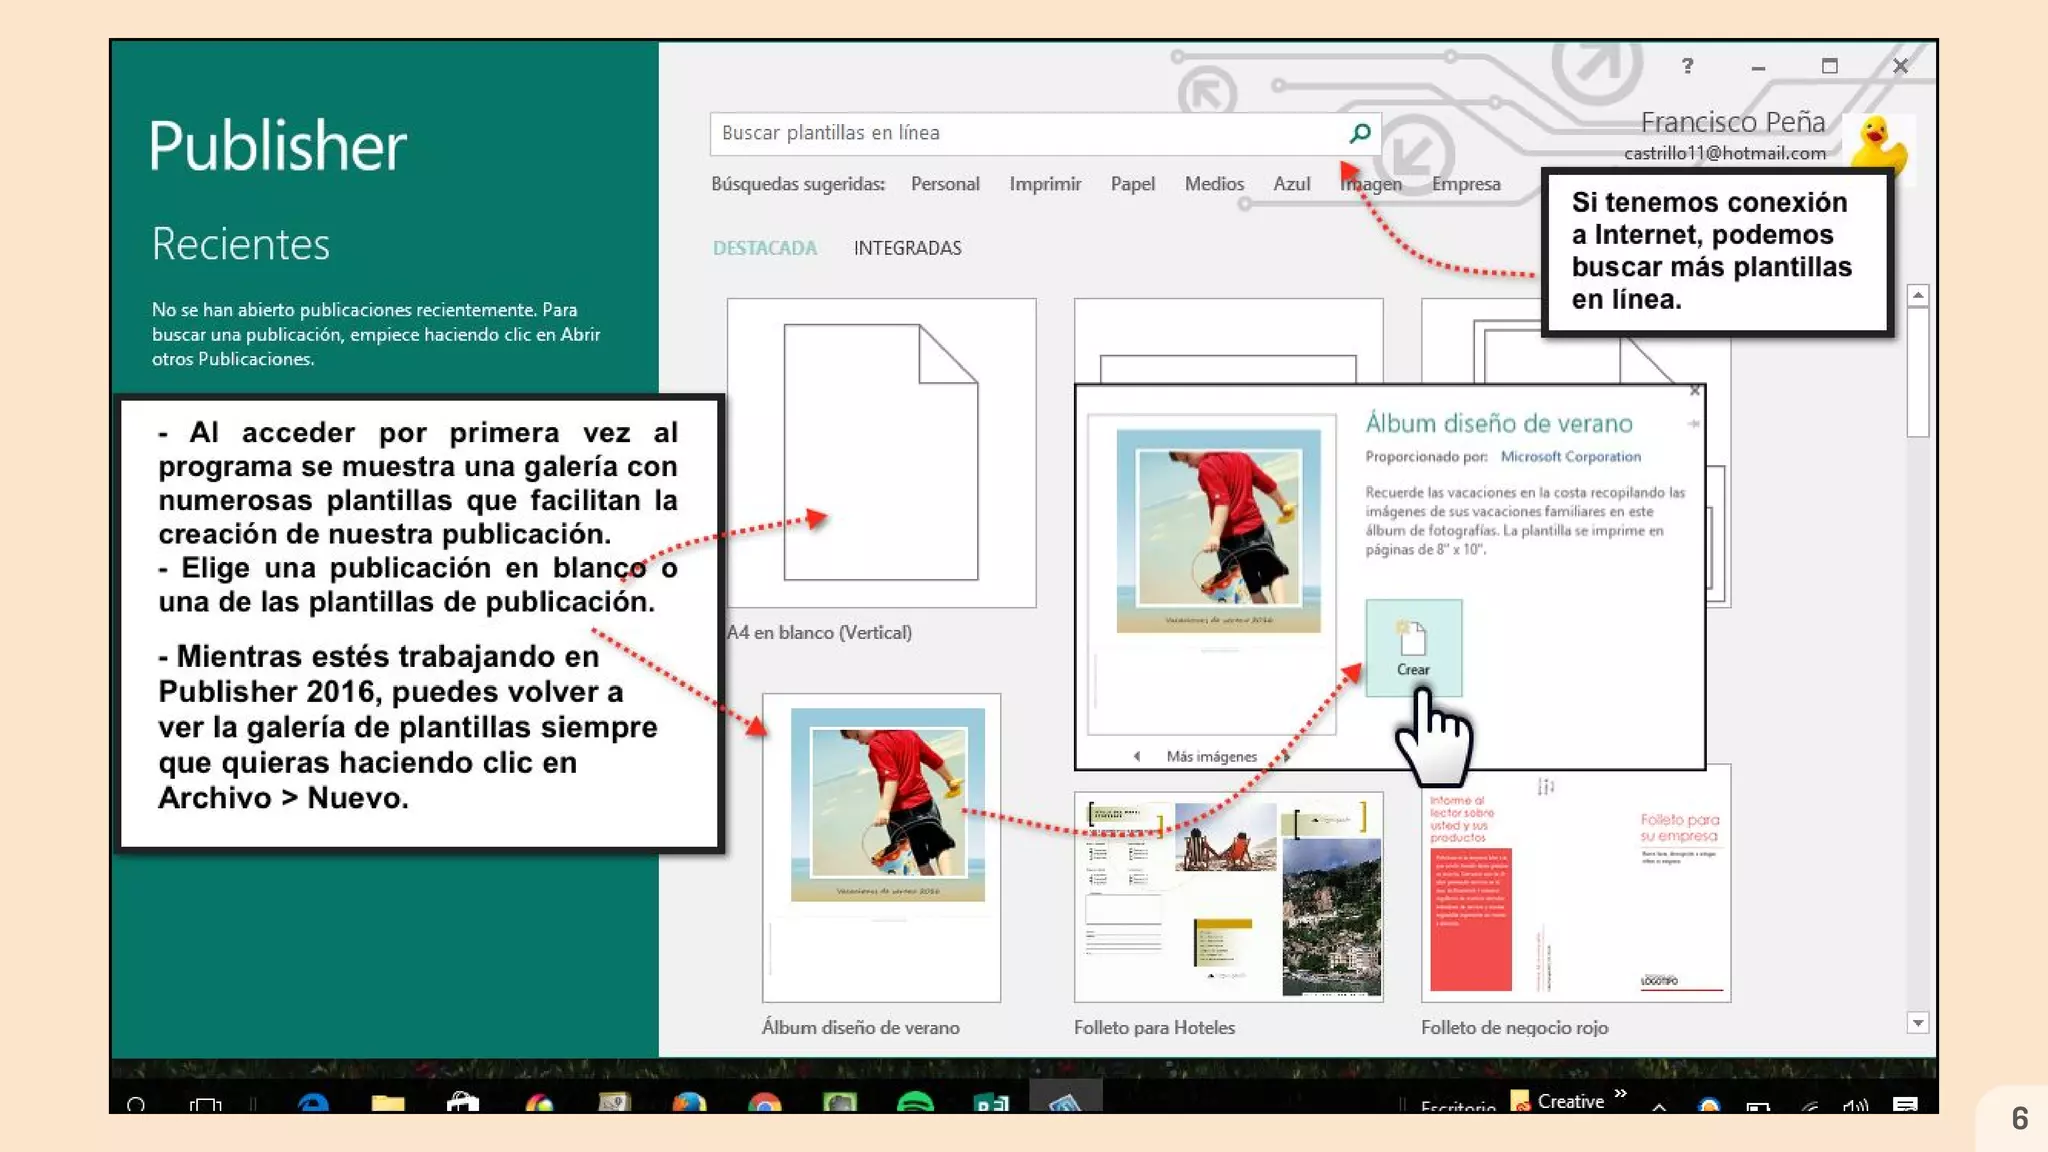Viewport: 2048px width, 1152px height.
Task: Select the DESTACADA tab
Action: pos(764,248)
